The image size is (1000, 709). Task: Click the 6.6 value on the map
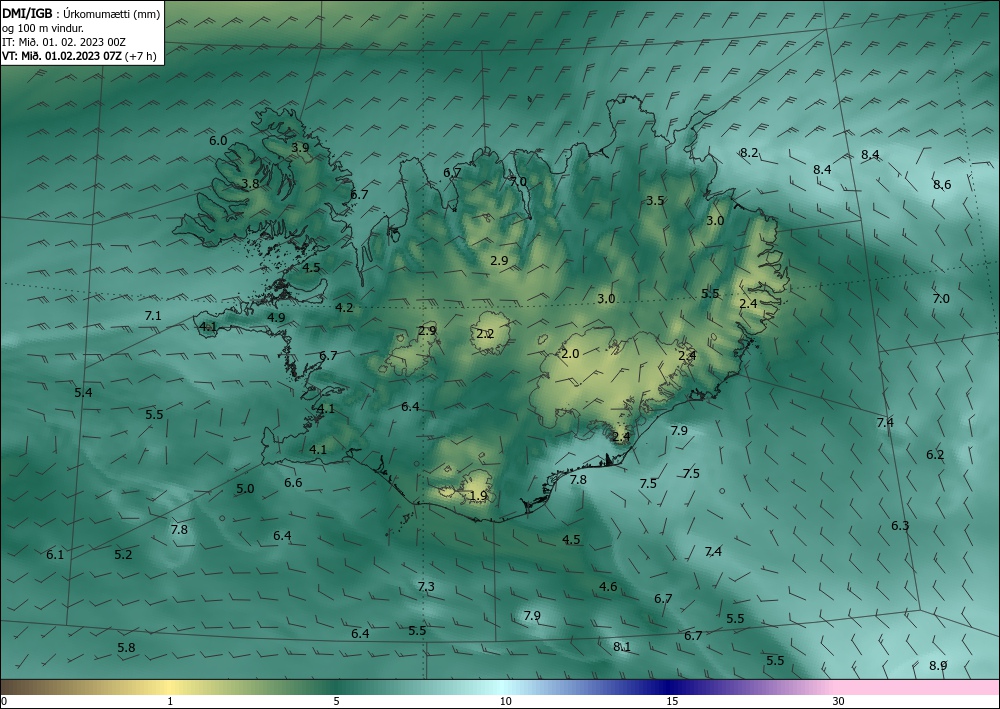pyautogui.click(x=293, y=483)
